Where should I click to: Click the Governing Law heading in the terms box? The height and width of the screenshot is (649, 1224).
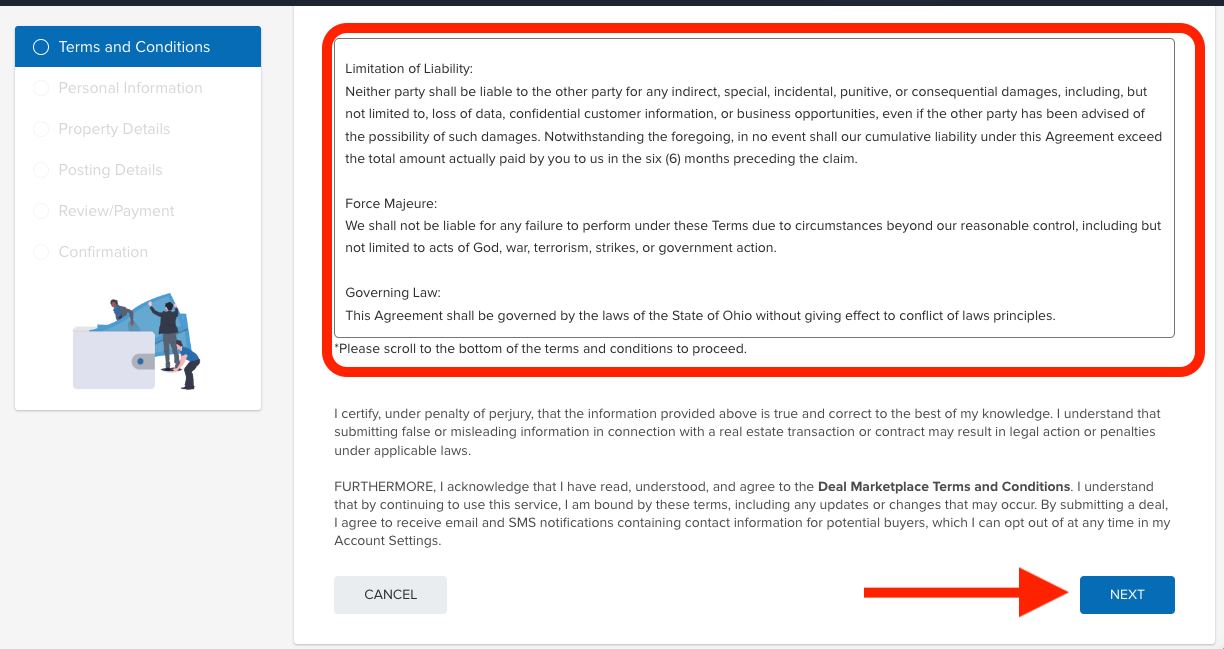(393, 293)
